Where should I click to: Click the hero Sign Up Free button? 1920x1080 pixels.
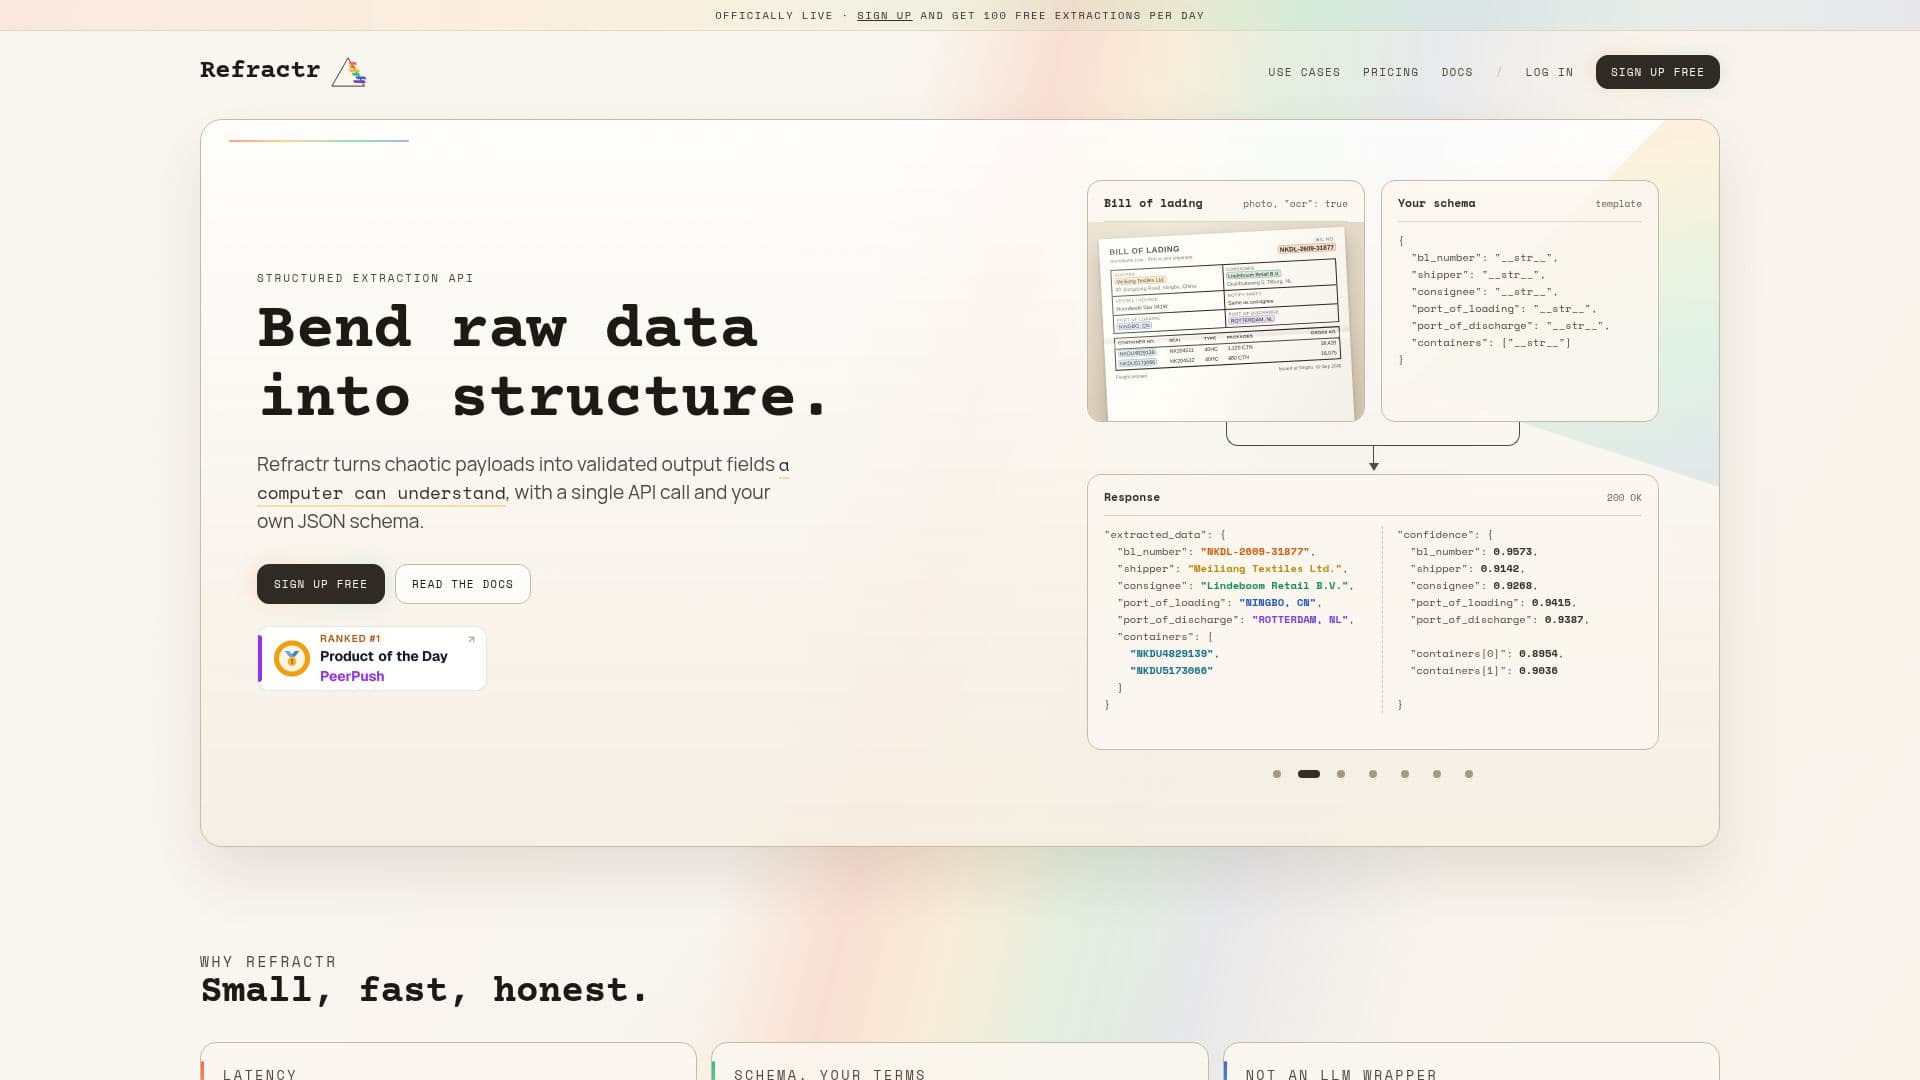click(x=320, y=584)
